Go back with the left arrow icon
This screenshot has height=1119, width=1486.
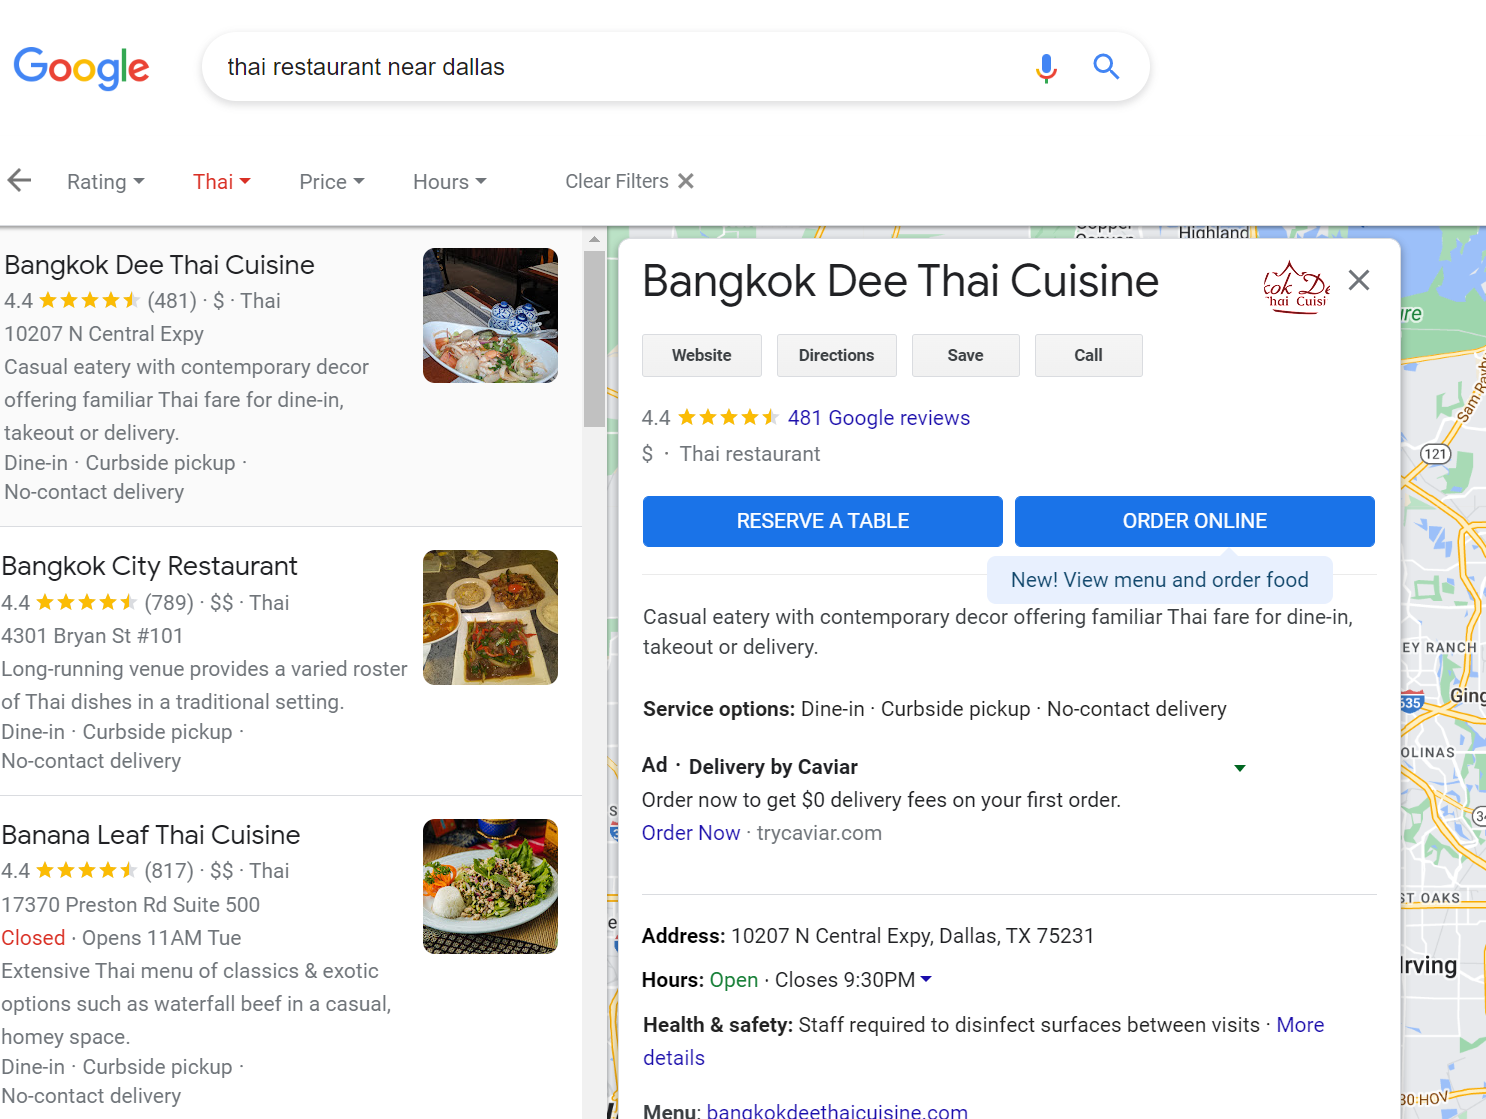[x=19, y=181]
